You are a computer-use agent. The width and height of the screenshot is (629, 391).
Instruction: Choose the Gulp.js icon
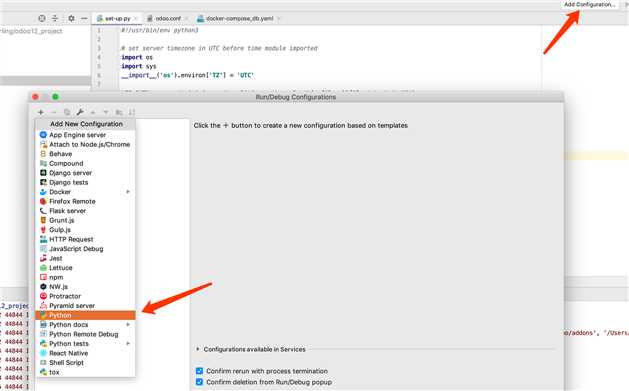pos(43,230)
